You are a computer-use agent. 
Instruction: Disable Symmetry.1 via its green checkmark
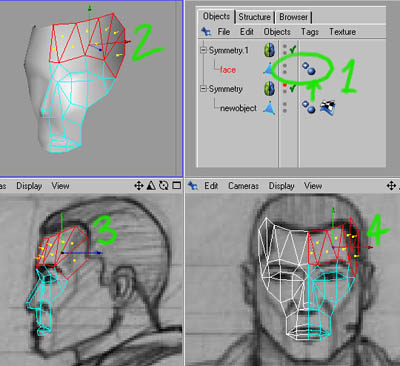click(x=293, y=50)
